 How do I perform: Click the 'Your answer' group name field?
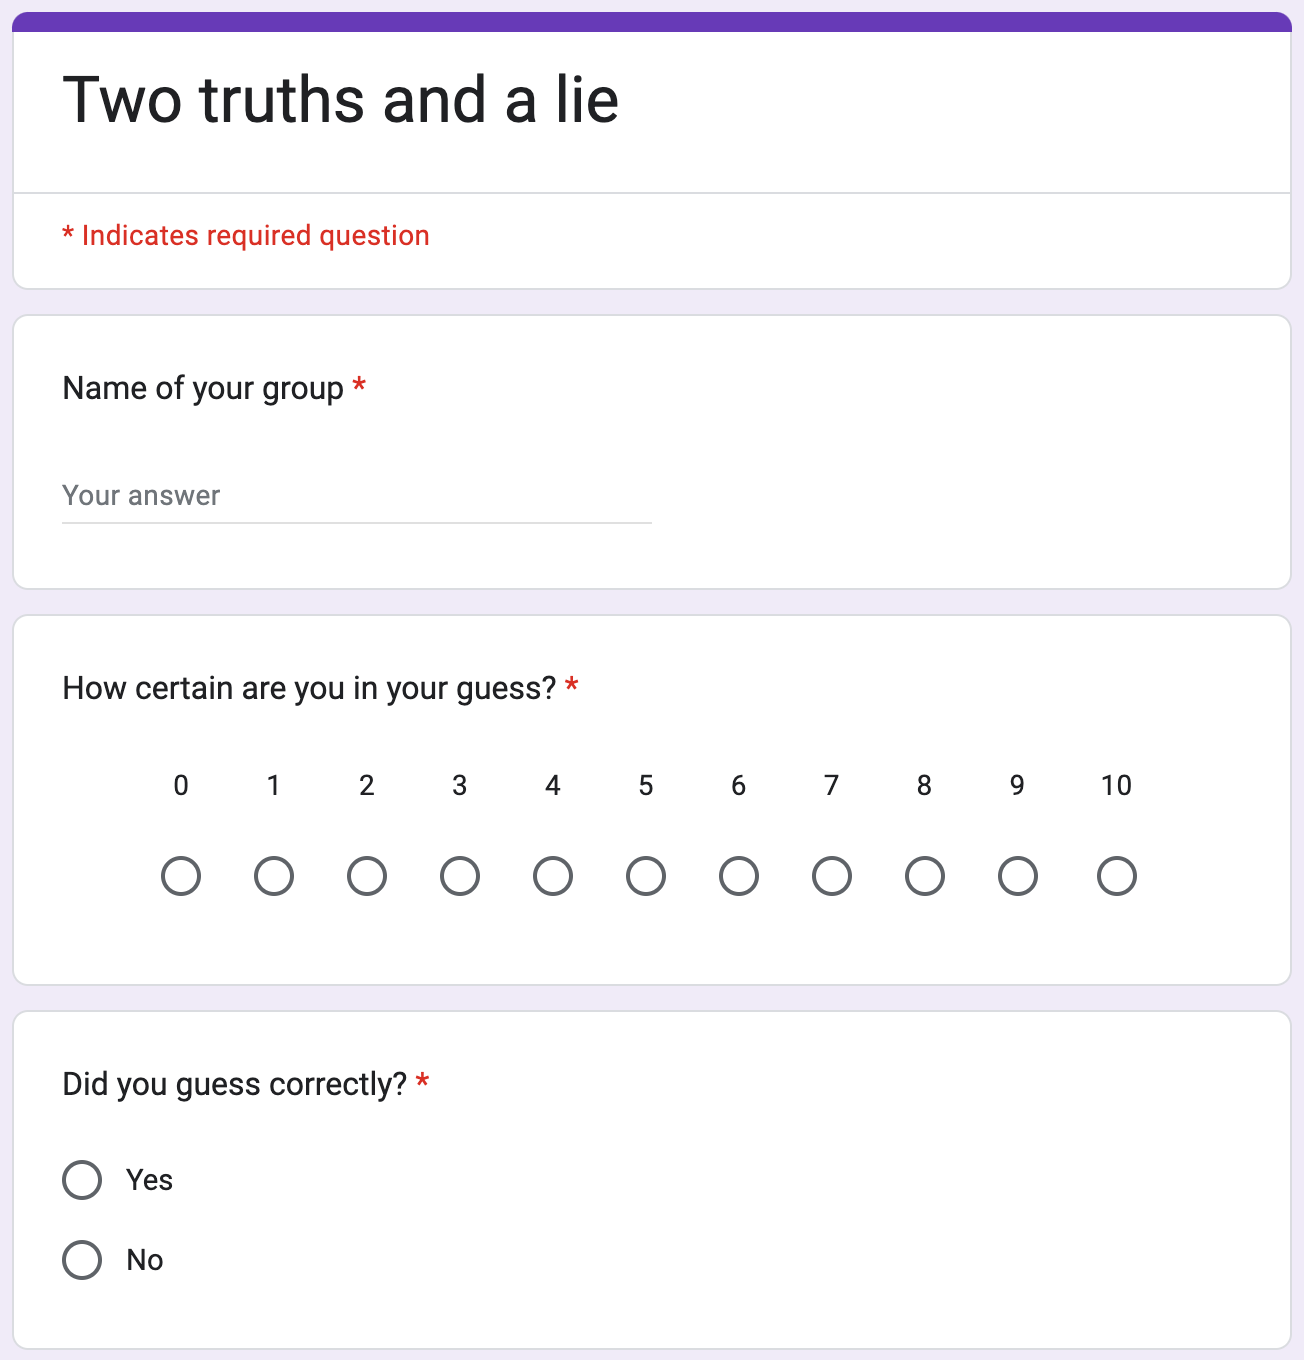click(x=356, y=496)
